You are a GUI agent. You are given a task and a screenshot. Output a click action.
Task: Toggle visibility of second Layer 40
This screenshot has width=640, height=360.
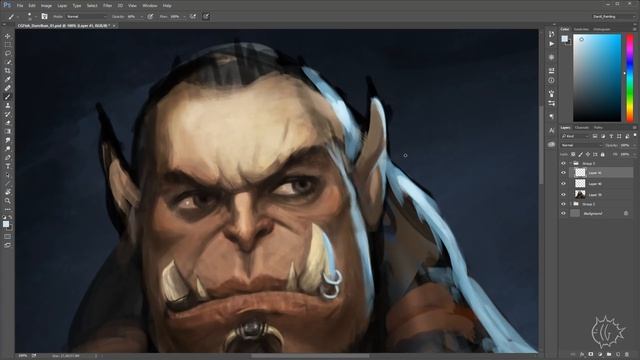coord(563,184)
